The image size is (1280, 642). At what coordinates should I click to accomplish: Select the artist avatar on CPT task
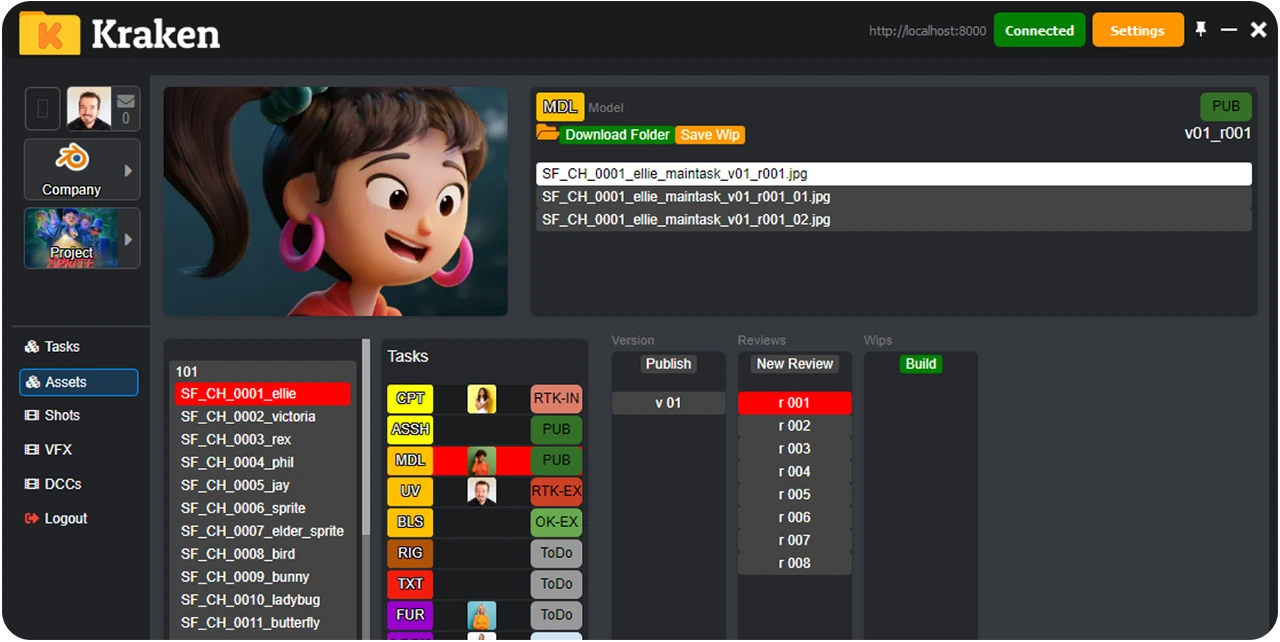(x=482, y=399)
